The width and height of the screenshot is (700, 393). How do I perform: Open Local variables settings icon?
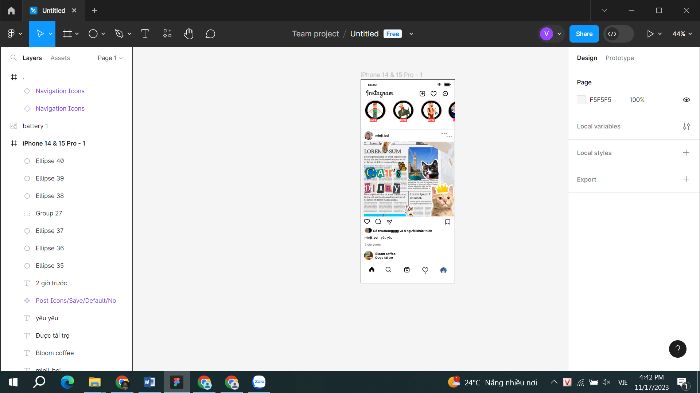(686, 126)
